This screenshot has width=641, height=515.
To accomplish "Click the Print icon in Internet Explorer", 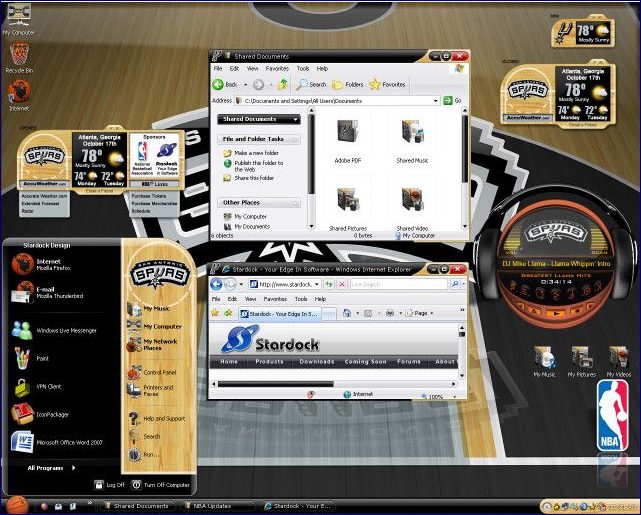I will click(390, 313).
